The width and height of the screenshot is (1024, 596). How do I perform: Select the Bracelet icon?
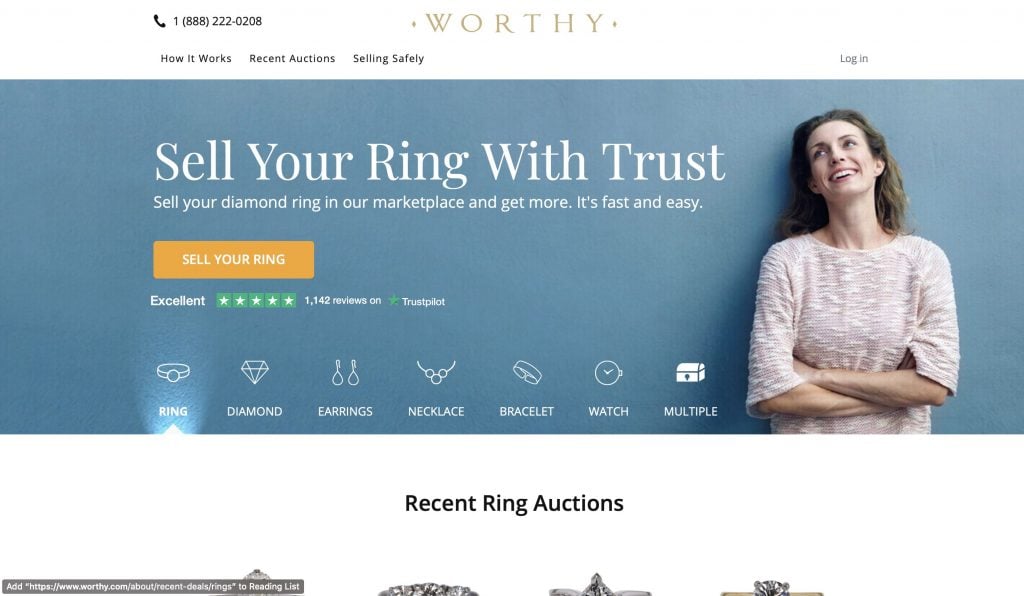click(526, 372)
